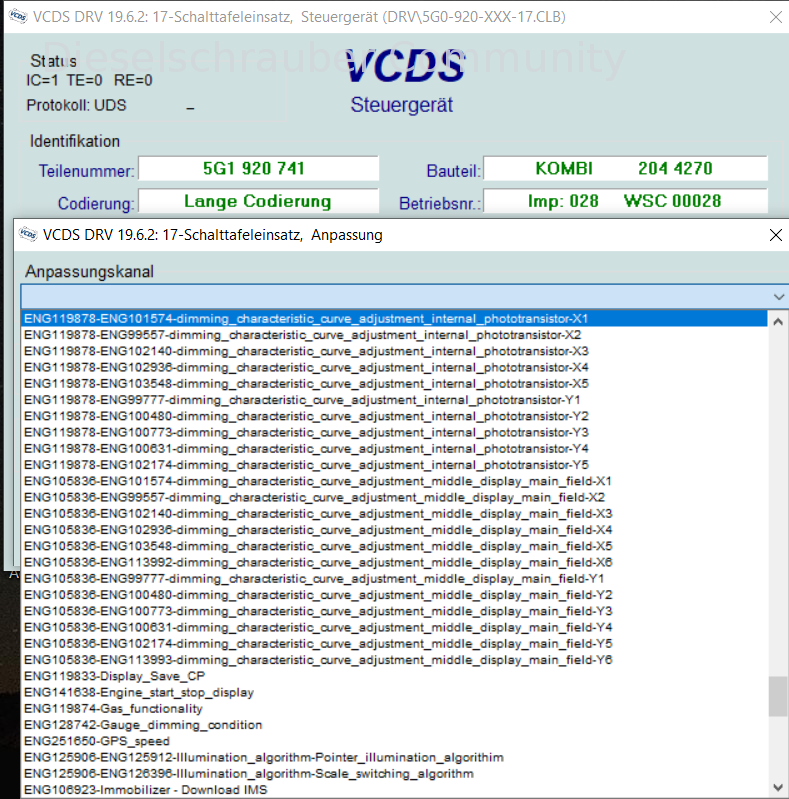Select middle_display_main_field-Y1 entry

point(394,579)
